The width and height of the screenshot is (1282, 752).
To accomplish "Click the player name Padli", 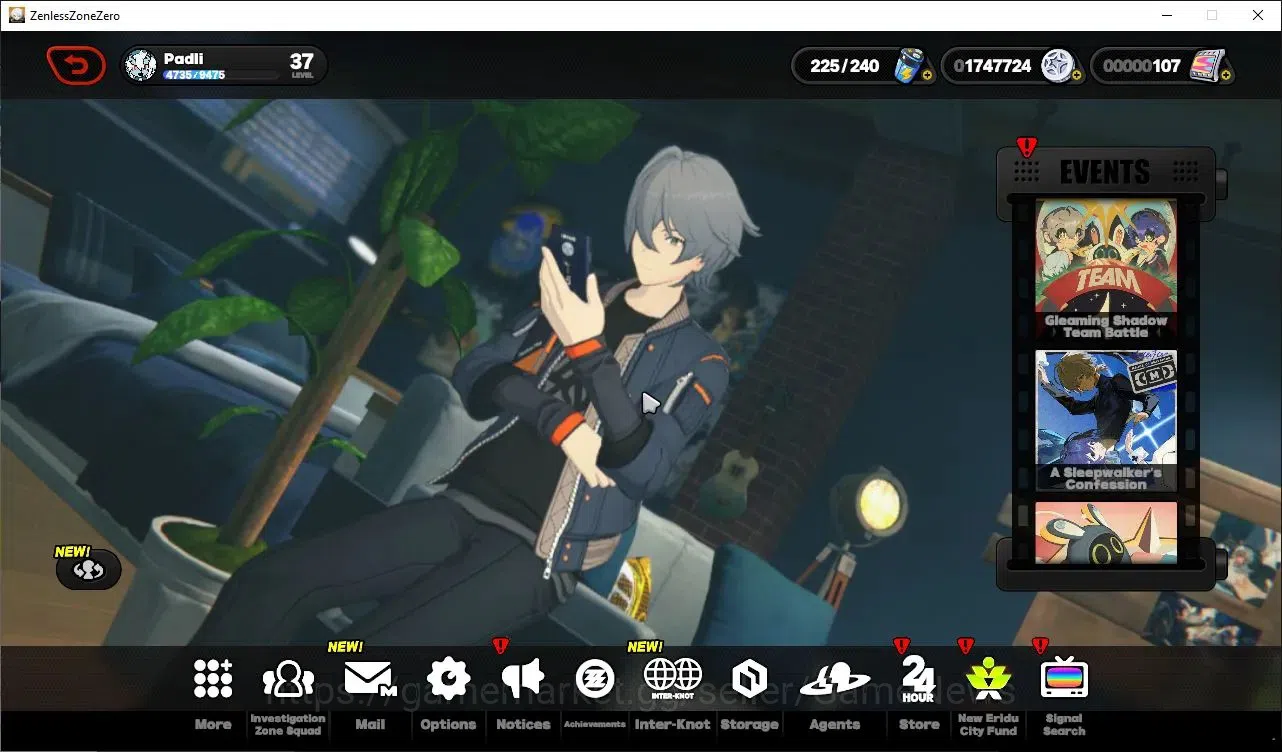I will pyautogui.click(x=183, y=59).
